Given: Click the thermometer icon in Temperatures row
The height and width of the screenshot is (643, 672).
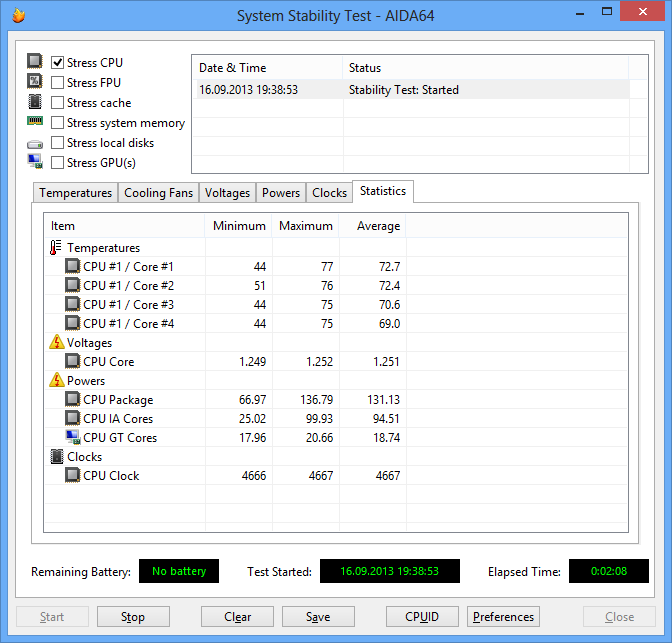Looking at the screenshot, I should pos(56,248).
